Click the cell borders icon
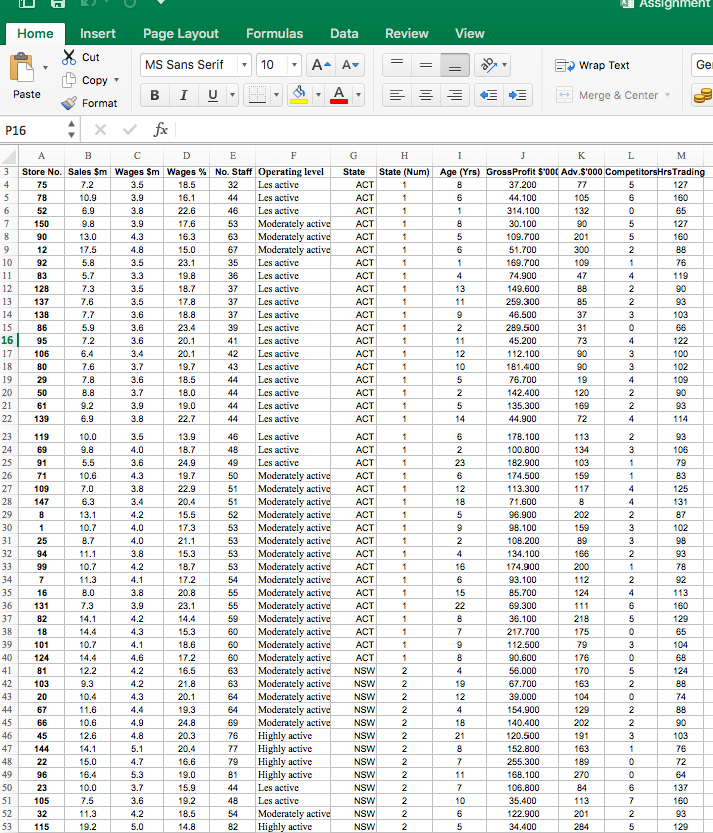Viewport: 713px width, 833px height. (258, 95)
